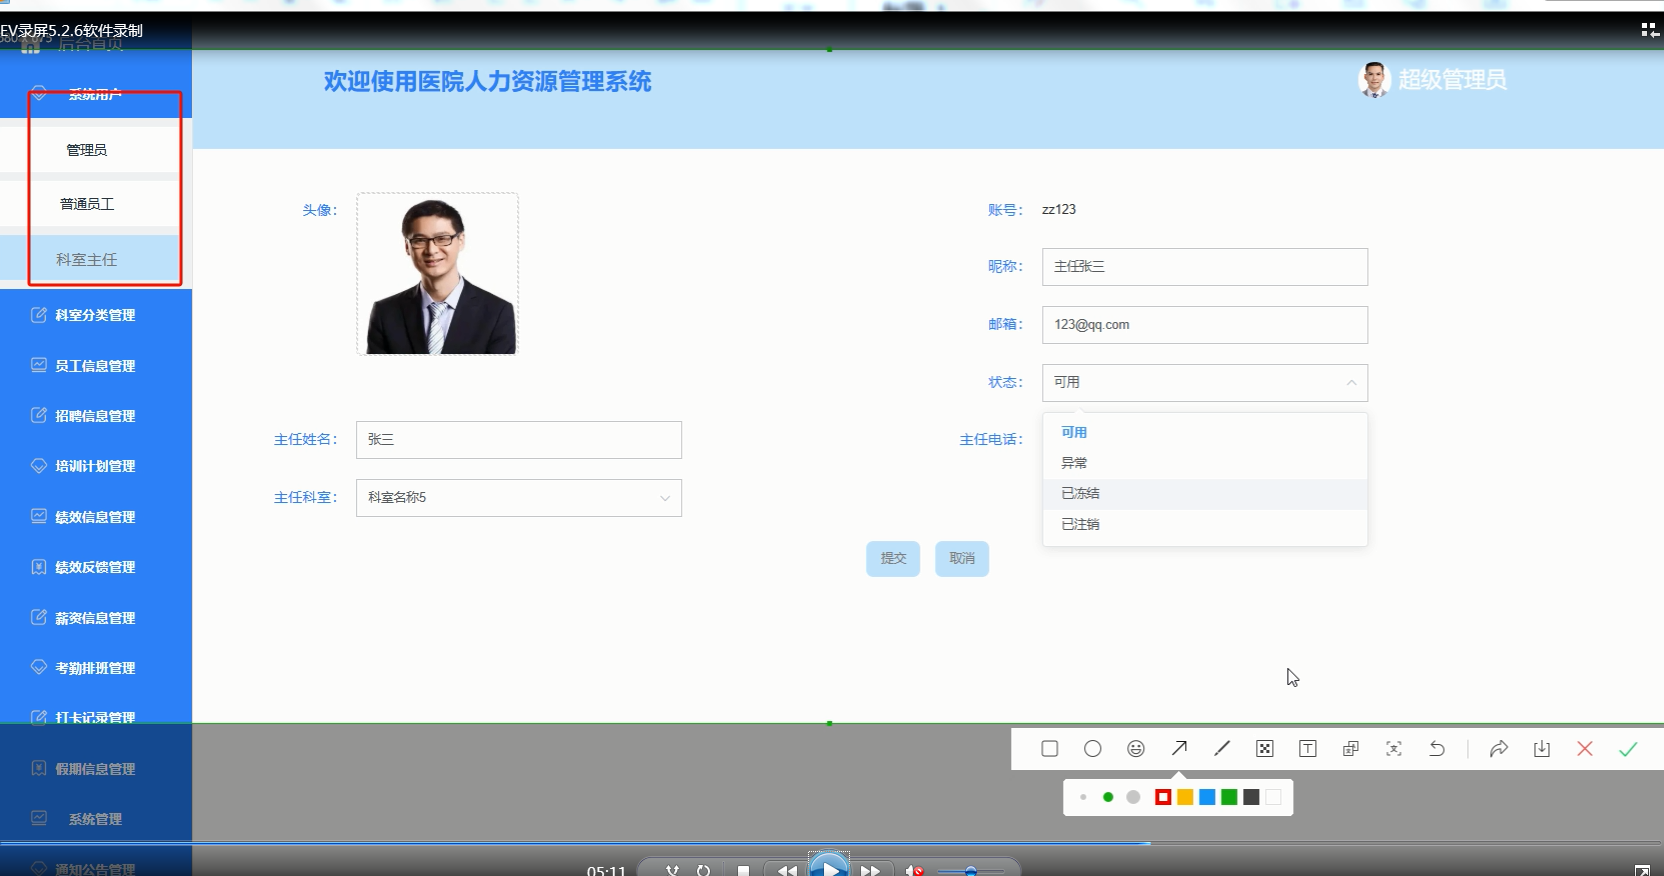Open 科室分类管理 in the sidebar
The height and width of the screenshot is (876, 1664).
[96, 315]
